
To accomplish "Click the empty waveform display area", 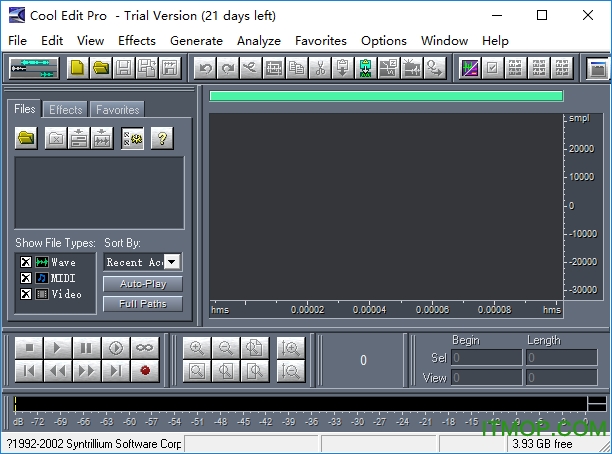I will point(386,207).
